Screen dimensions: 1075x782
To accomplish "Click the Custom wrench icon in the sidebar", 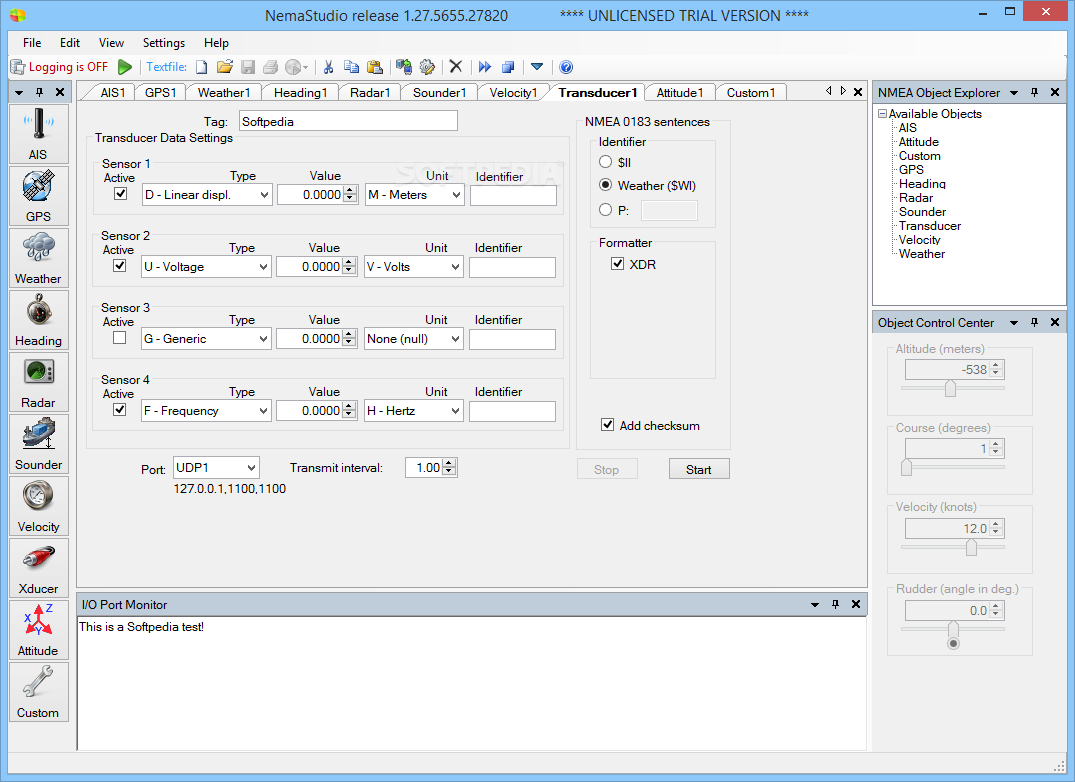I will [38, 692].
